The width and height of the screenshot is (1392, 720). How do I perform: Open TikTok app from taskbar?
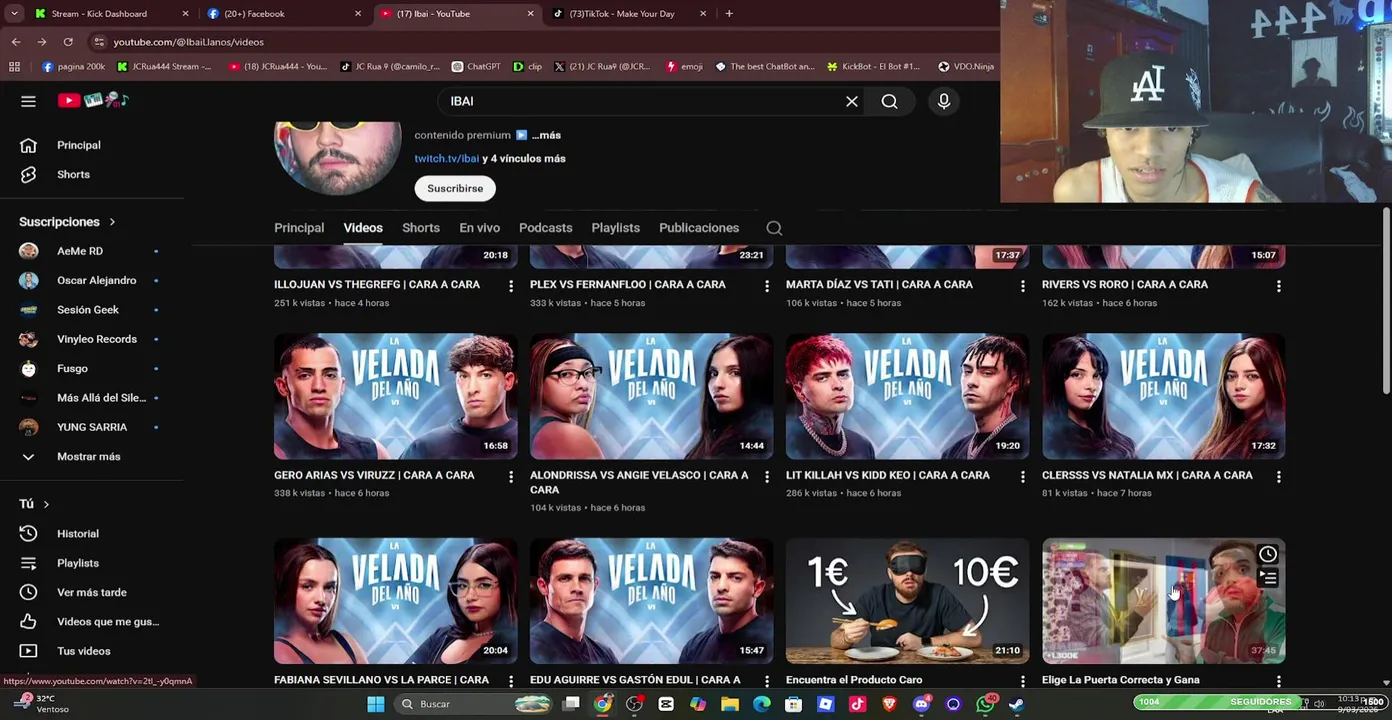(857, 704)
